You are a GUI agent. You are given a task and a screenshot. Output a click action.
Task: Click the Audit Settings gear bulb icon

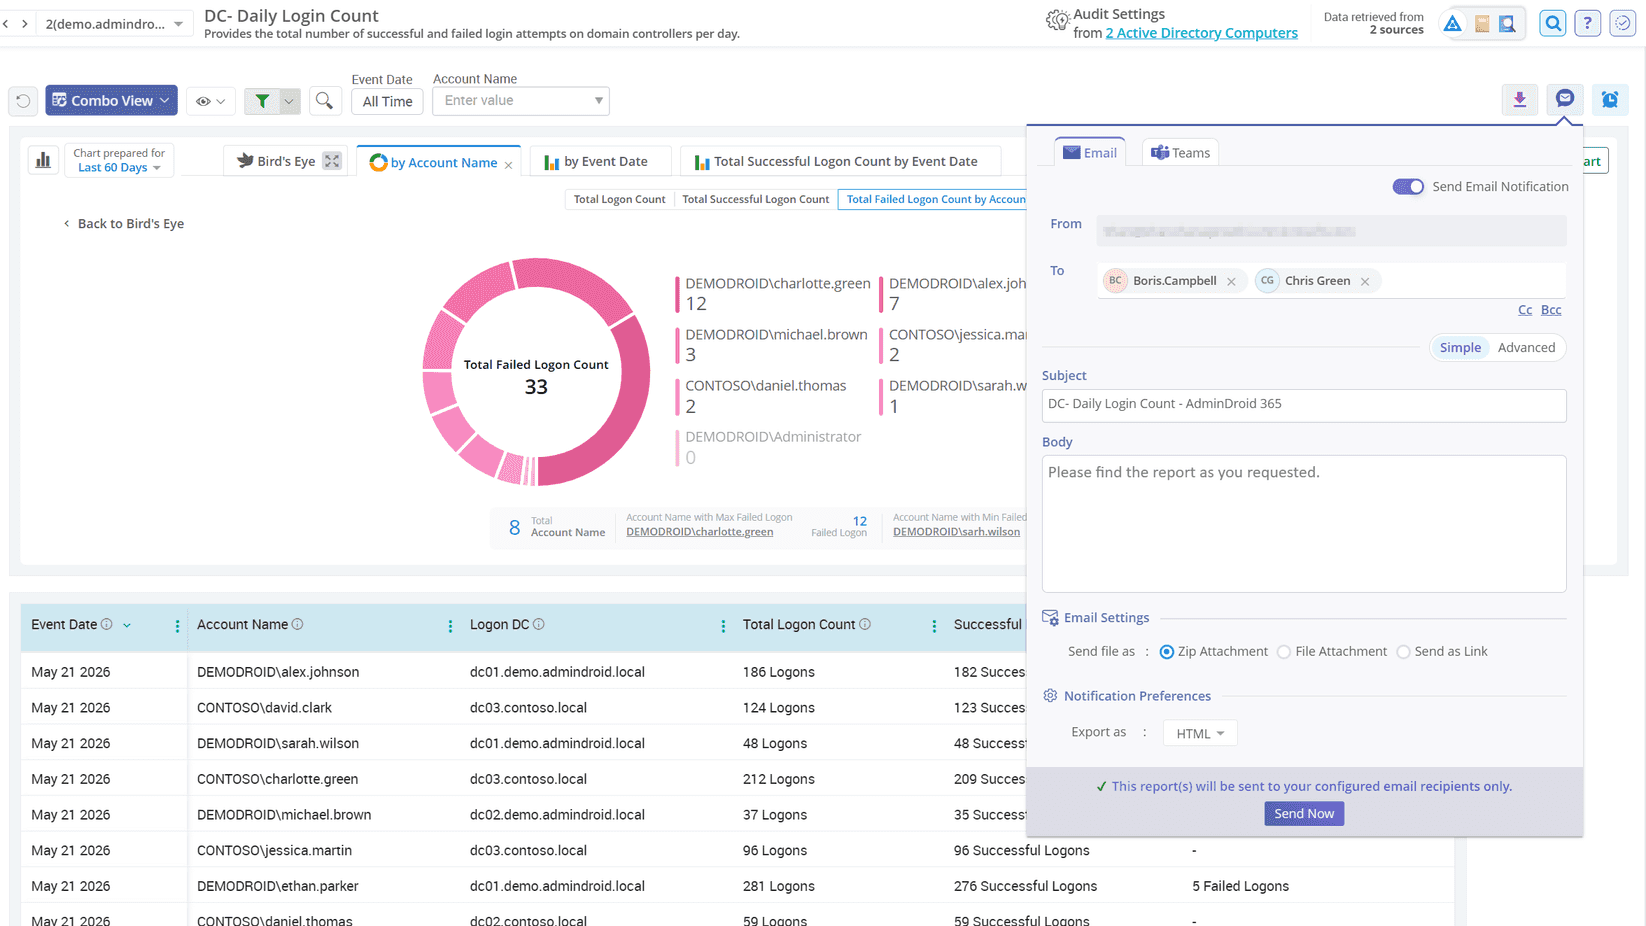click(x=1057, y=20)
